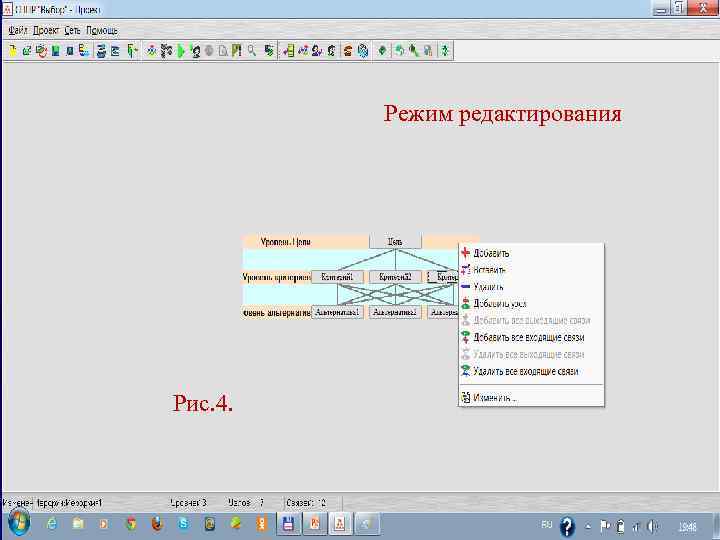Viewport: 720px width, 540px height.
Task: Select the Критерий2 node
Action: click(395, 277)
